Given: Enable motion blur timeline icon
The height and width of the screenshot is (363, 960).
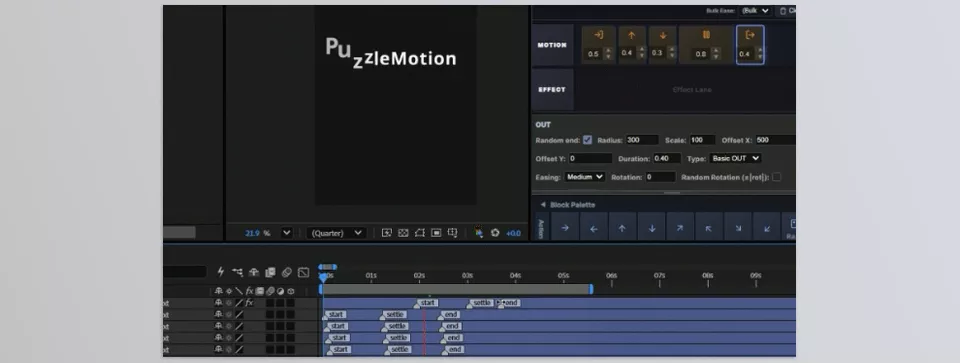Looking at the screenshot, I should coord(286,272).
